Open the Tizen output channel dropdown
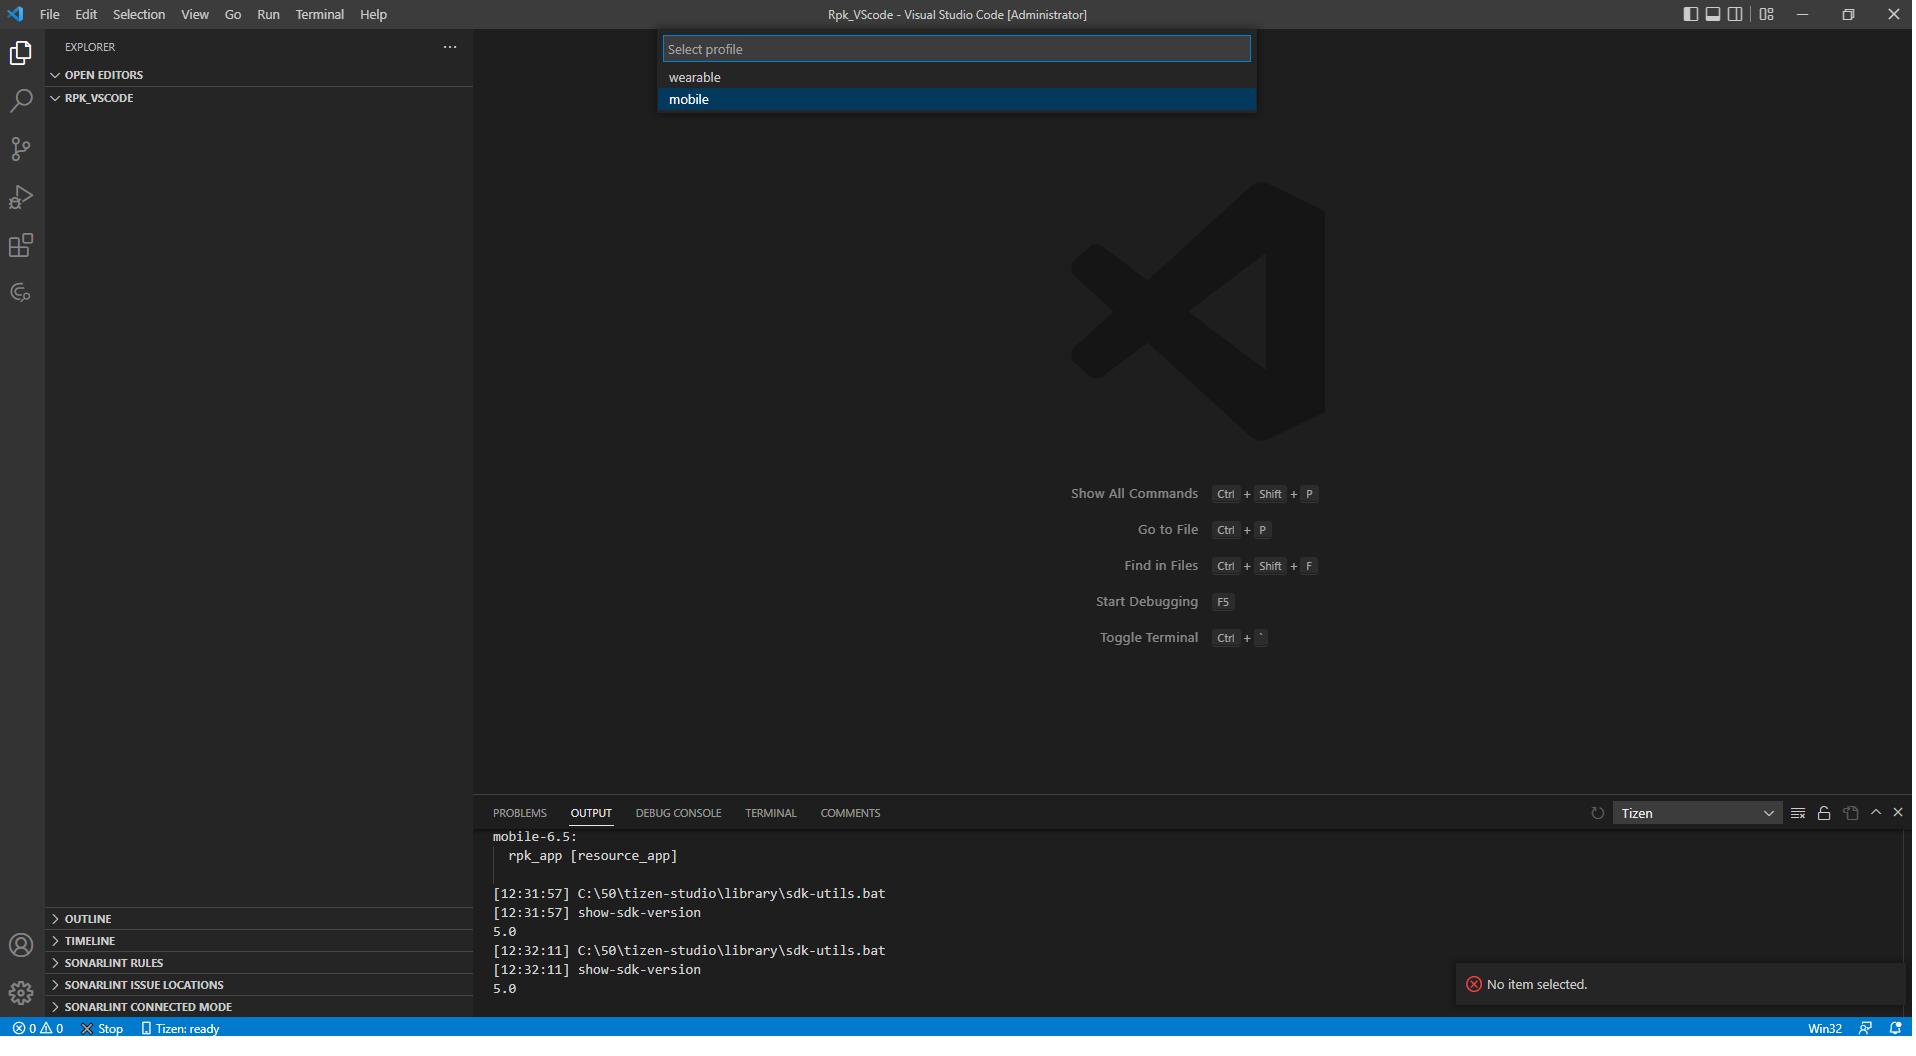1916x1056 pixels. (1696, 812)
